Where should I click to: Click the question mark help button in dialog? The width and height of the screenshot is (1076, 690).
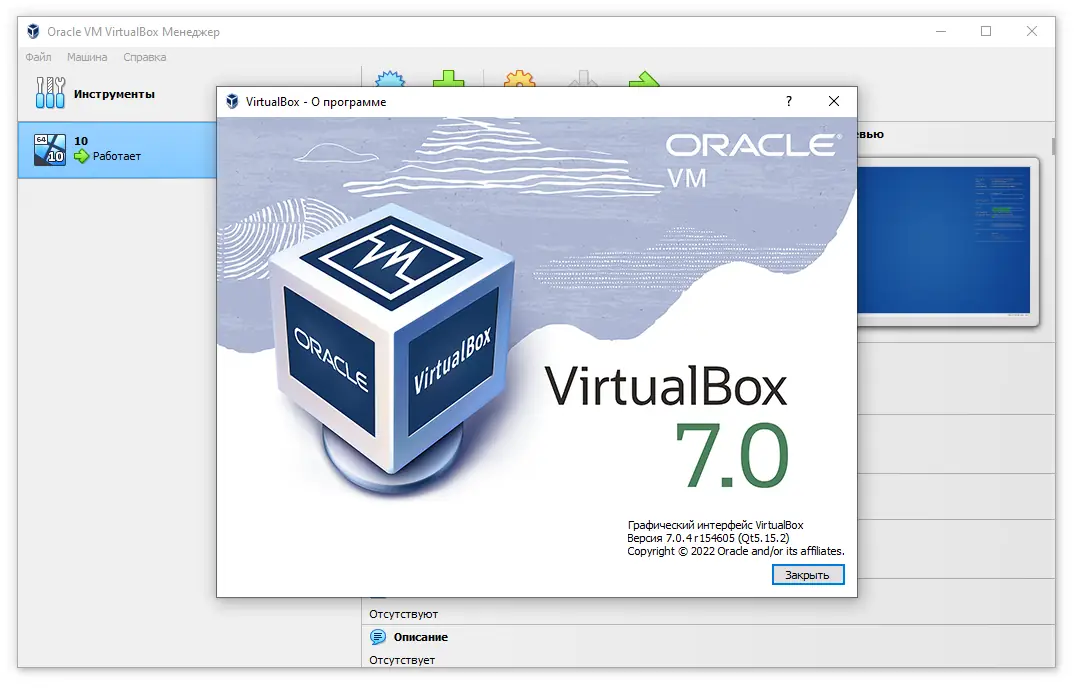click(x=789, y=102)
